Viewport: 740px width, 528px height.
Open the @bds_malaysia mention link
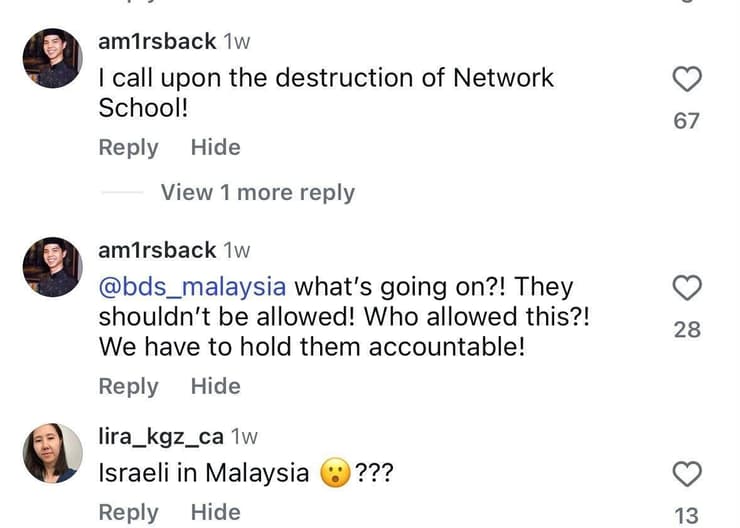point(192,287)
